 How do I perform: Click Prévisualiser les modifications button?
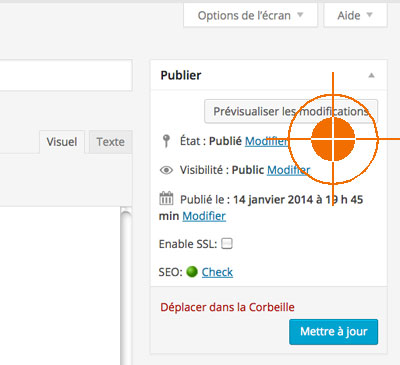(x=291, y=111)
